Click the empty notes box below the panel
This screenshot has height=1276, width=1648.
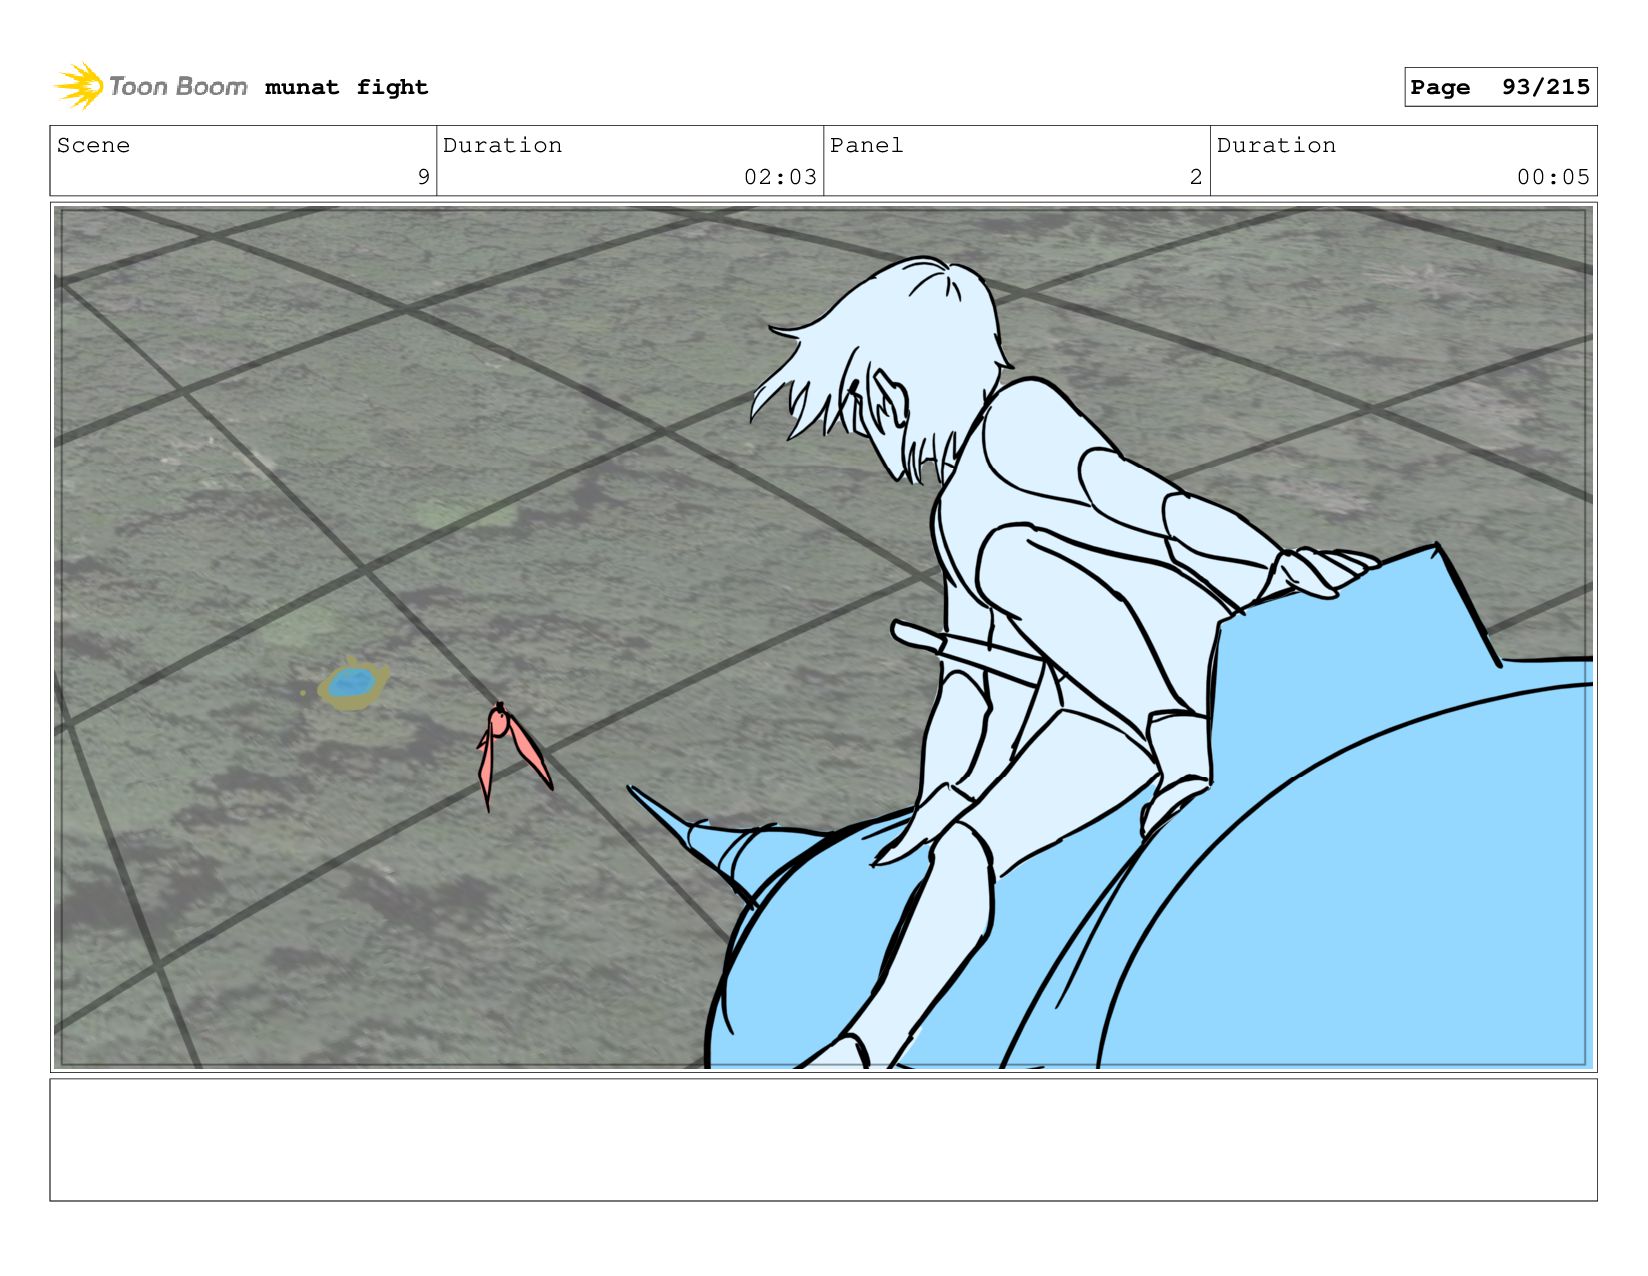click(823, 1140)
